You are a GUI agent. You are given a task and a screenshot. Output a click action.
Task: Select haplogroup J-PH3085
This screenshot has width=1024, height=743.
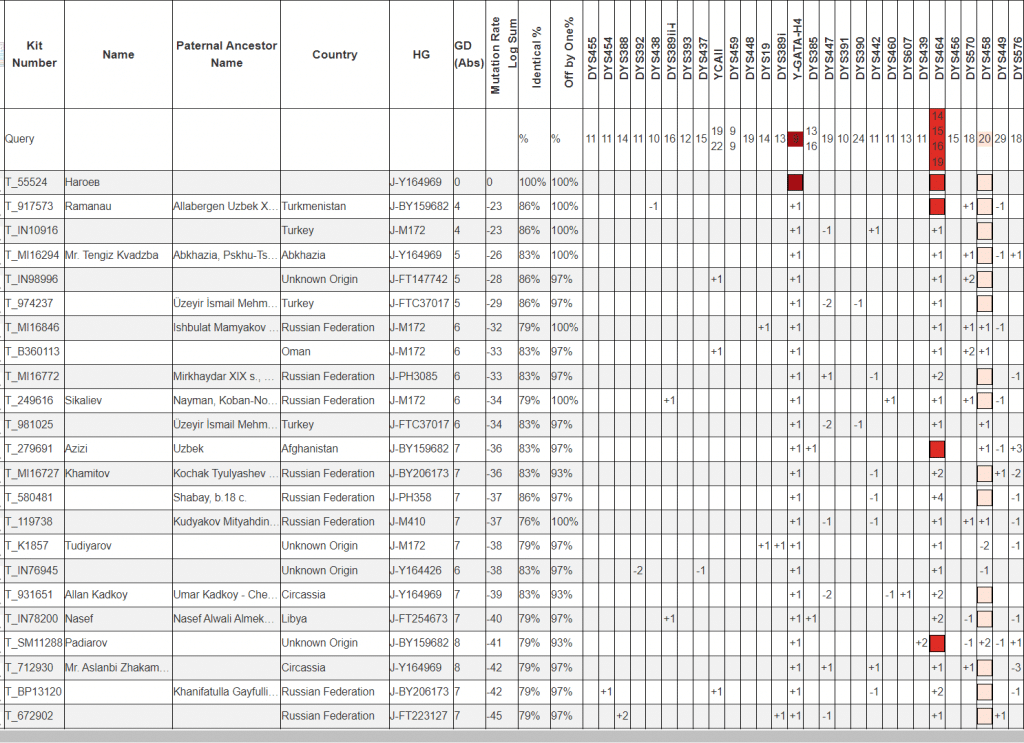[x=416, y=376]
